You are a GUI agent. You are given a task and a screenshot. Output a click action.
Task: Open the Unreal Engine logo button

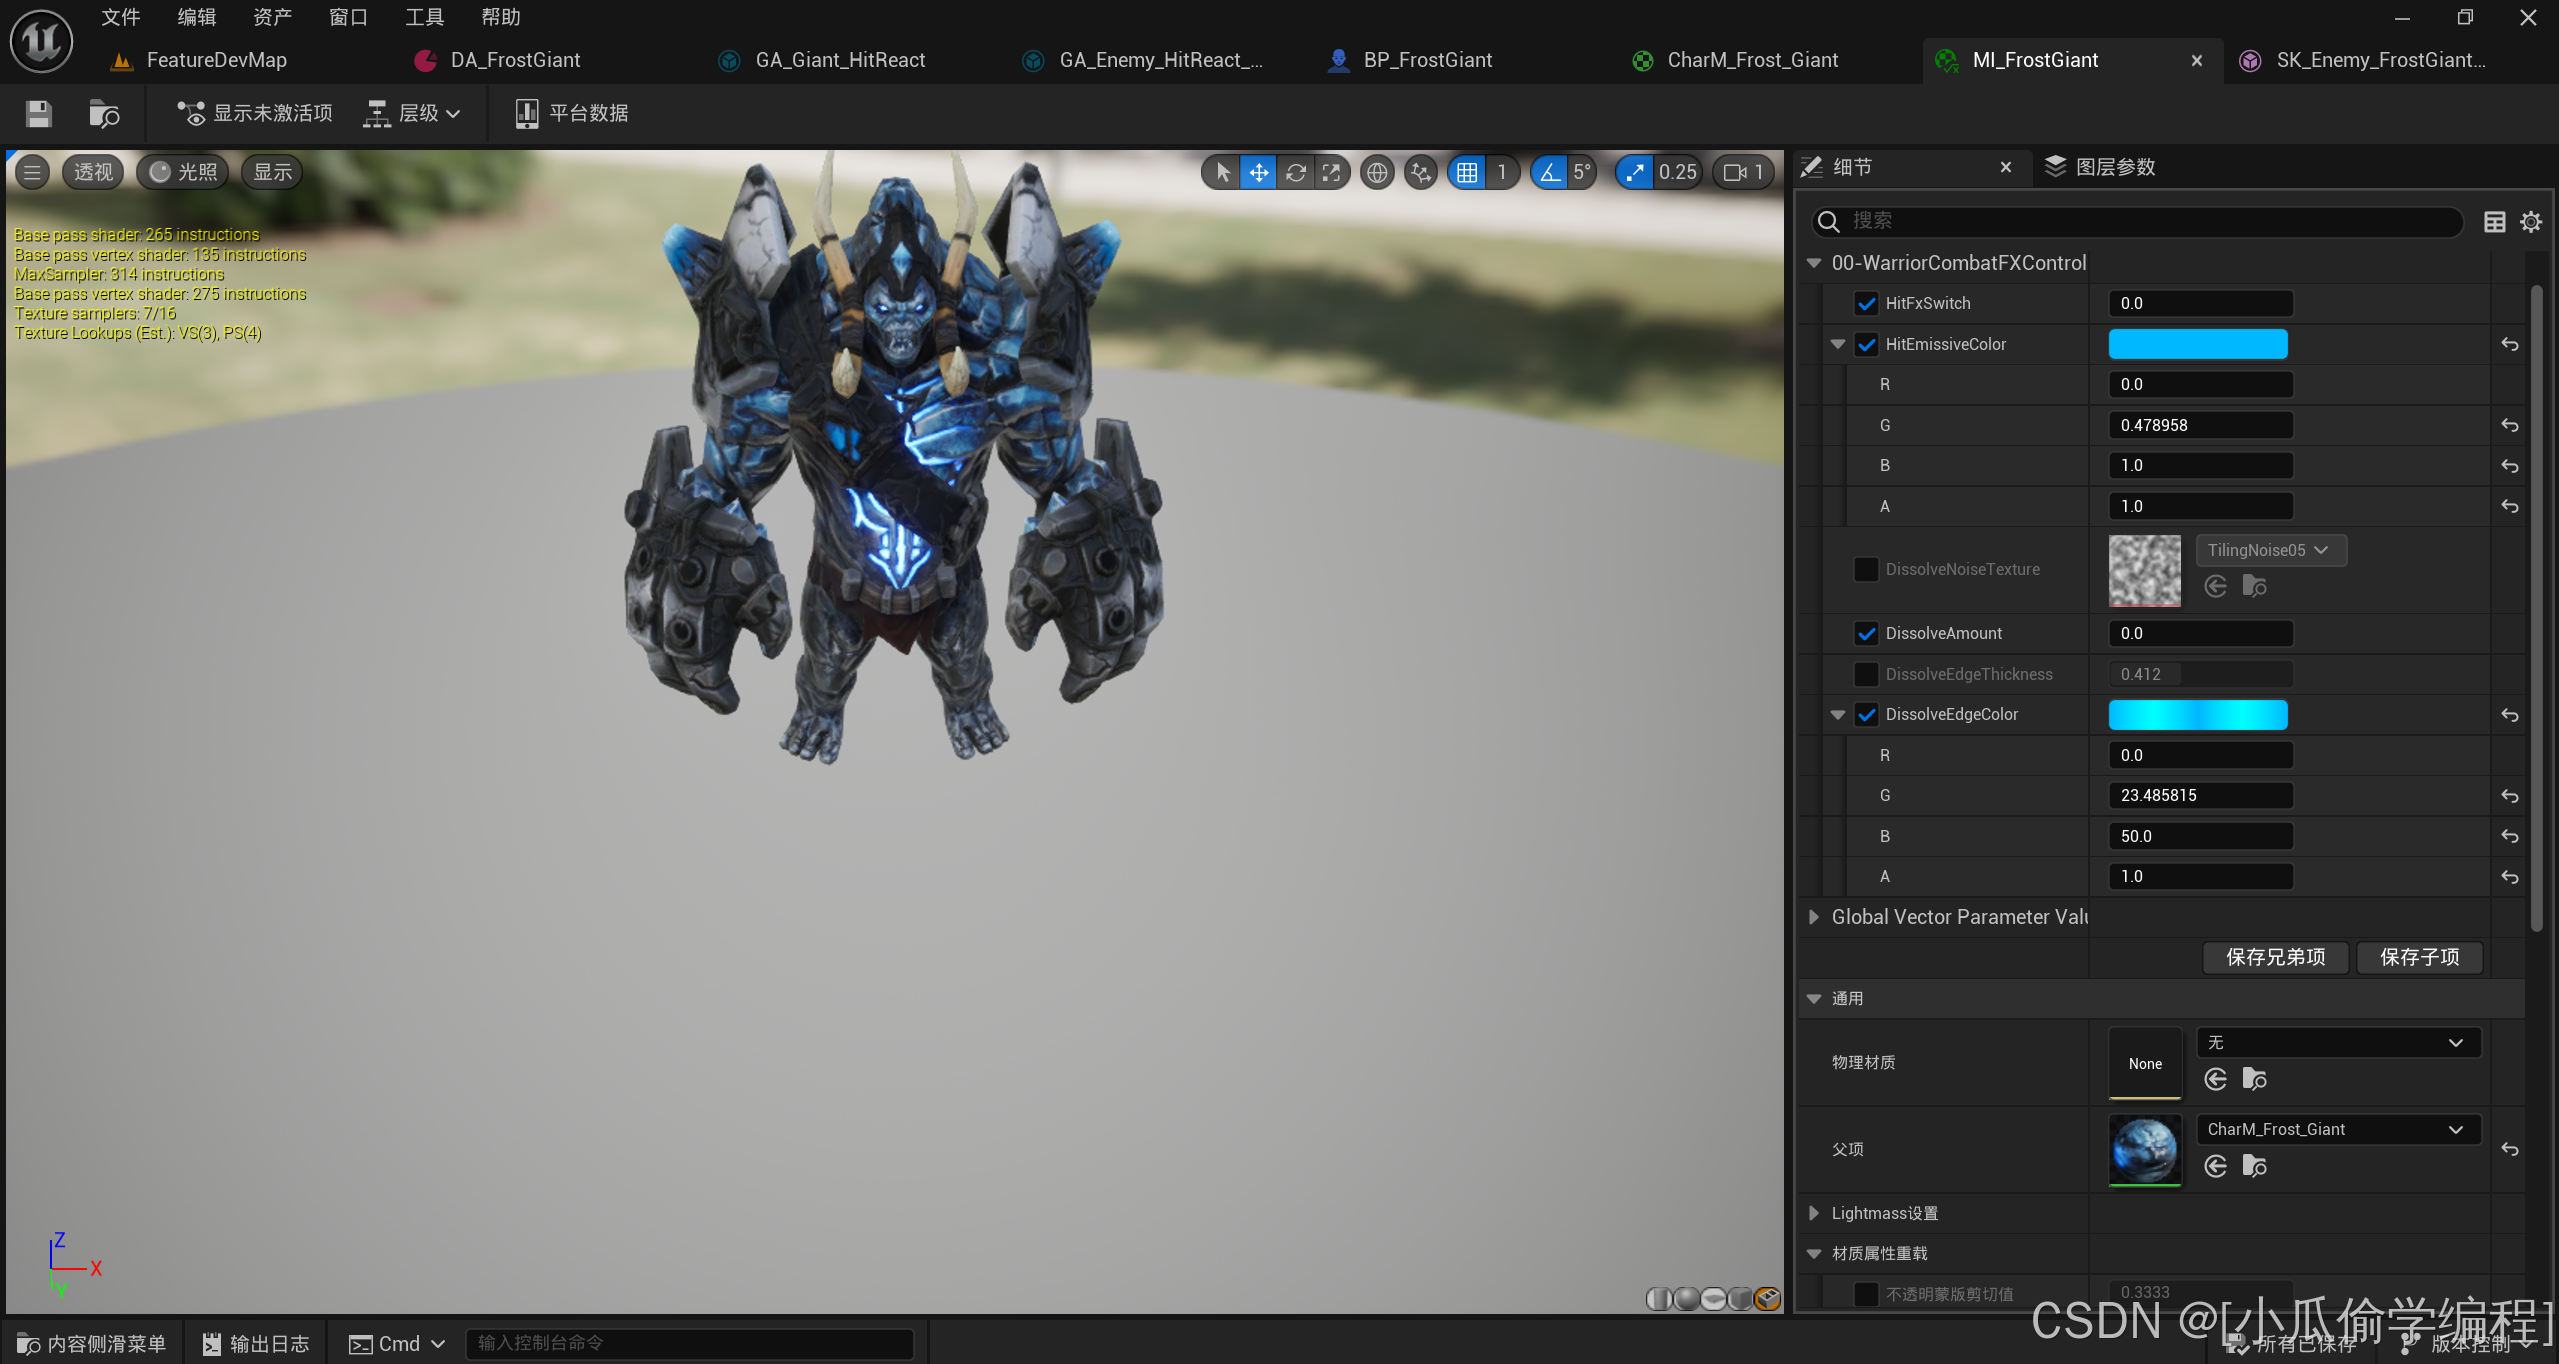point(41,40)
